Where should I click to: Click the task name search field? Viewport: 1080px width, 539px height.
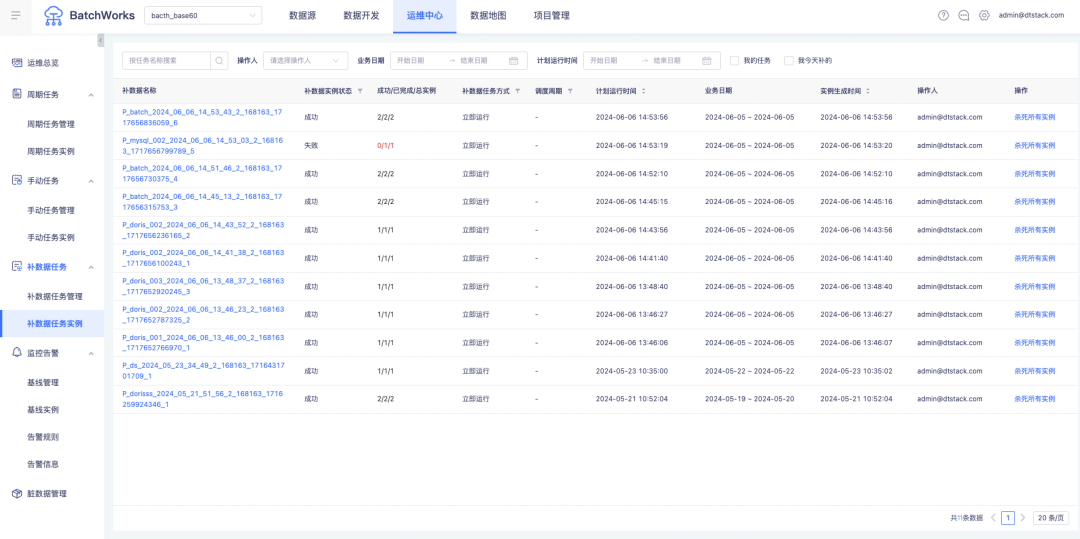click(165, 61)
